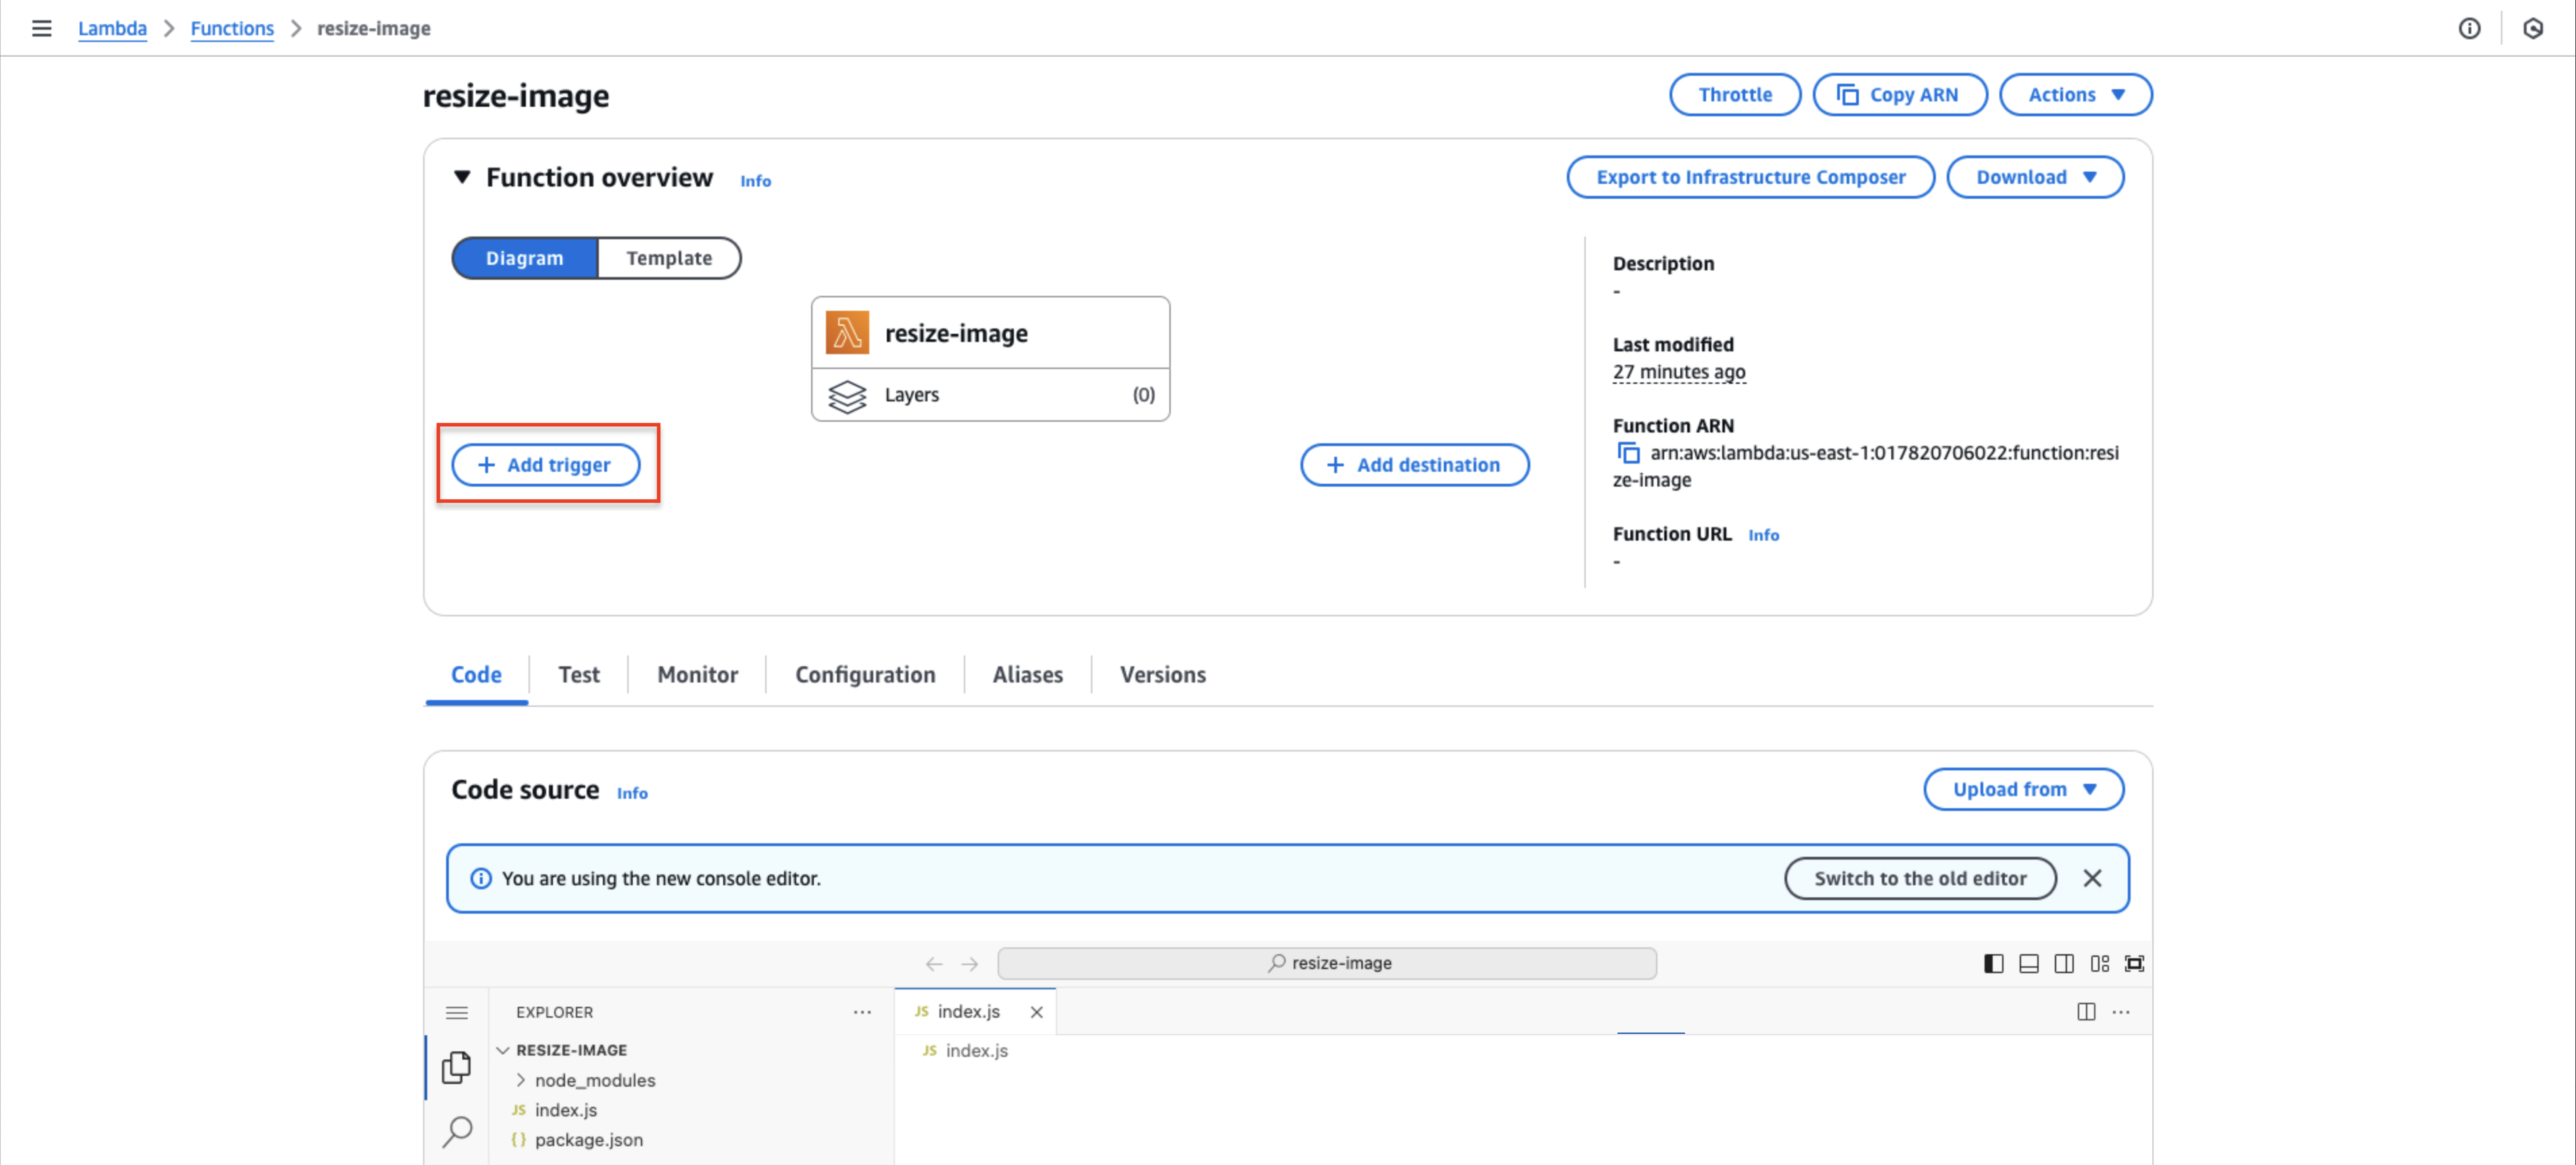Open the hamburger navigation menu

41,28
